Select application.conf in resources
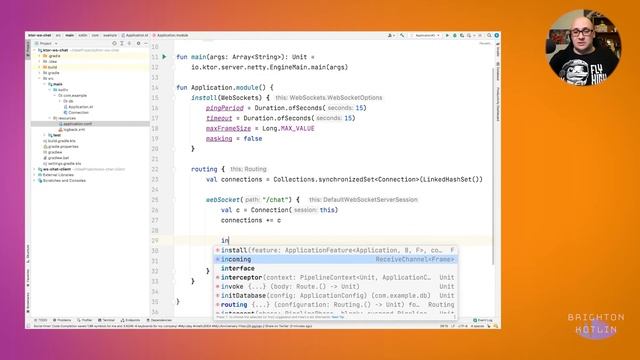Image resolution: width=640 pixels, height=360 pixels. click(x=75, y=124)
